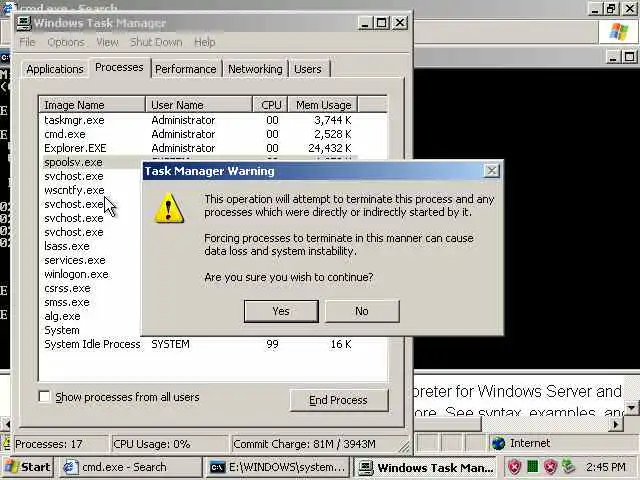Click the Task Manager title bar icon

(x=24, y=23)
